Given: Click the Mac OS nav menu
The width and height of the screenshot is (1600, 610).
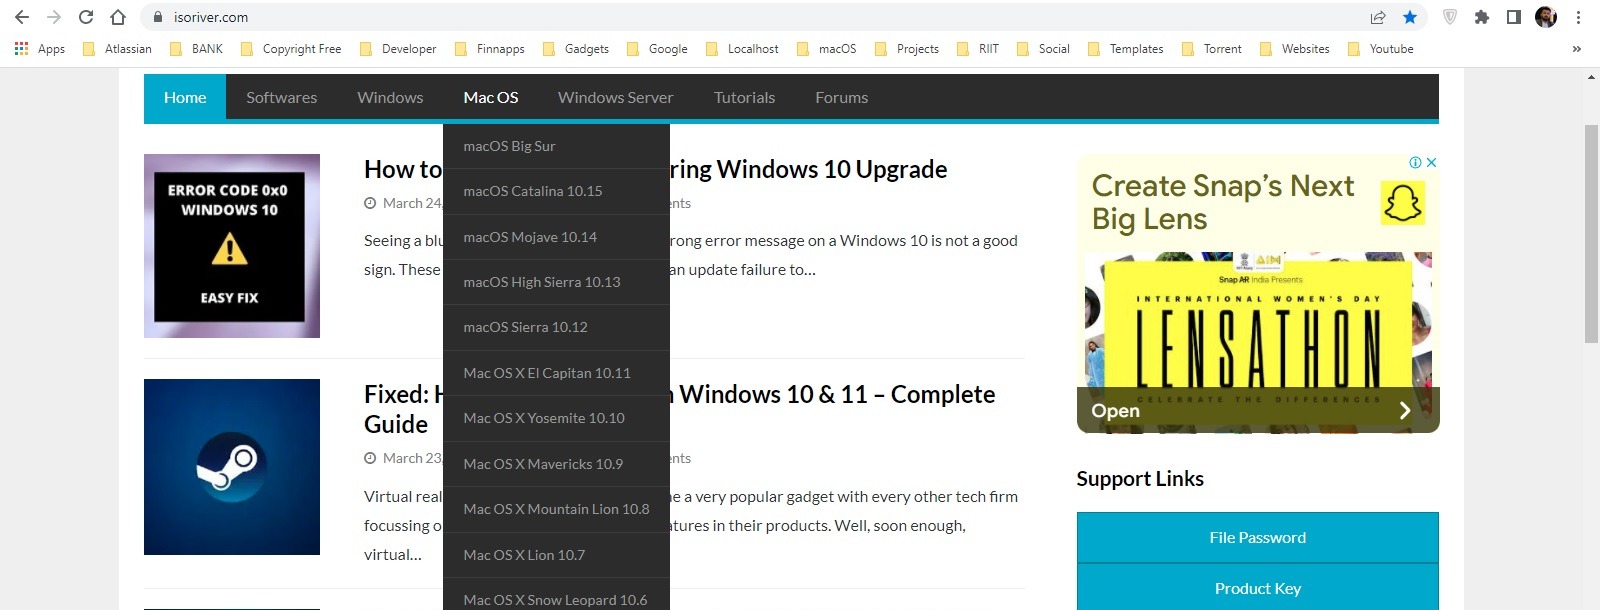Looking at the screenshot, I should [491, 97].
